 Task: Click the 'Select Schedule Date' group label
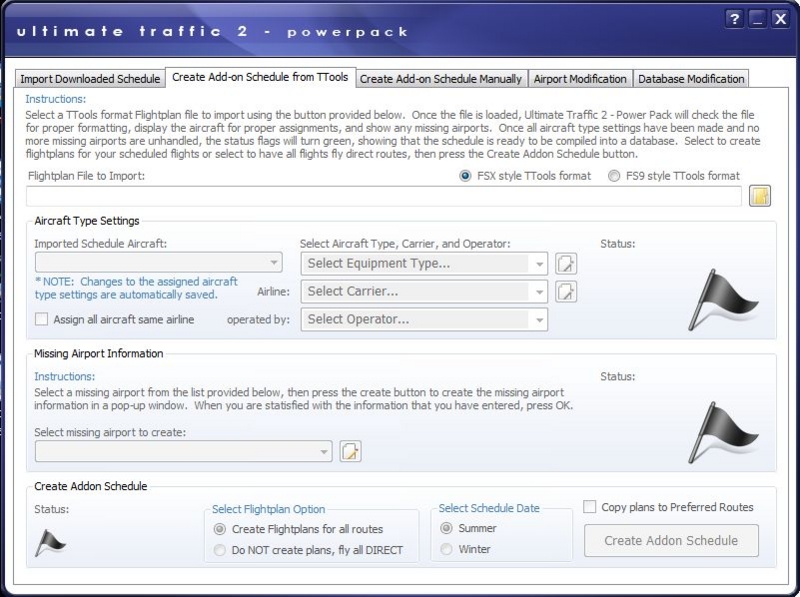[489, 508]
